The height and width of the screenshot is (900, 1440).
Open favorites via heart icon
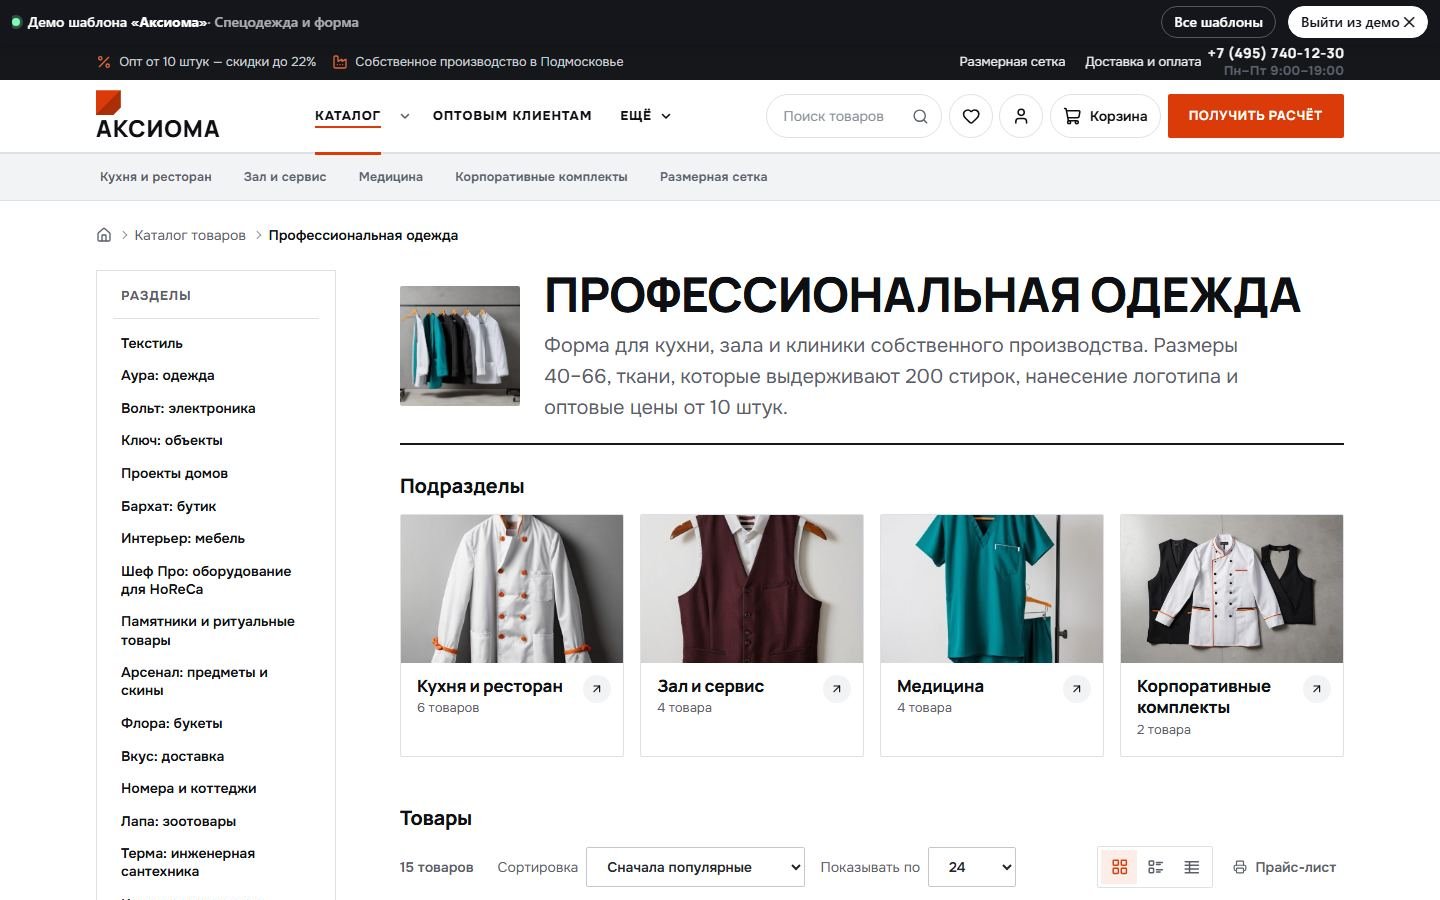[x=971, y=116]
